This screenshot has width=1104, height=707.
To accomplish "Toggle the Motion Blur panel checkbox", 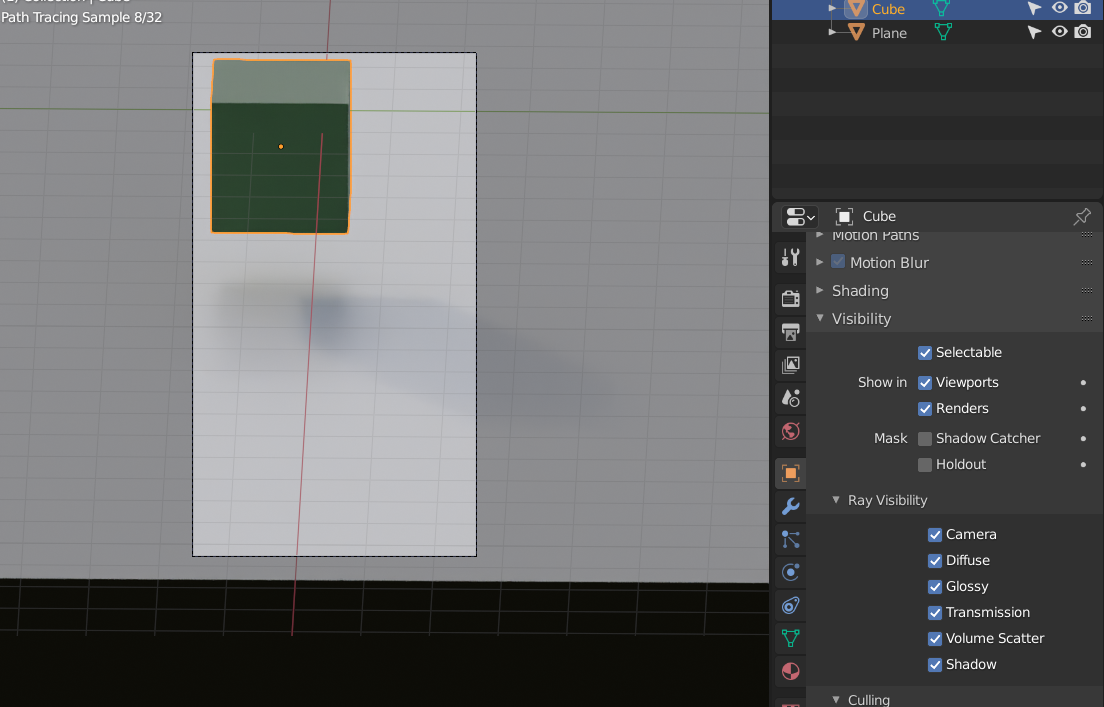I will click(x=838, y=262).
